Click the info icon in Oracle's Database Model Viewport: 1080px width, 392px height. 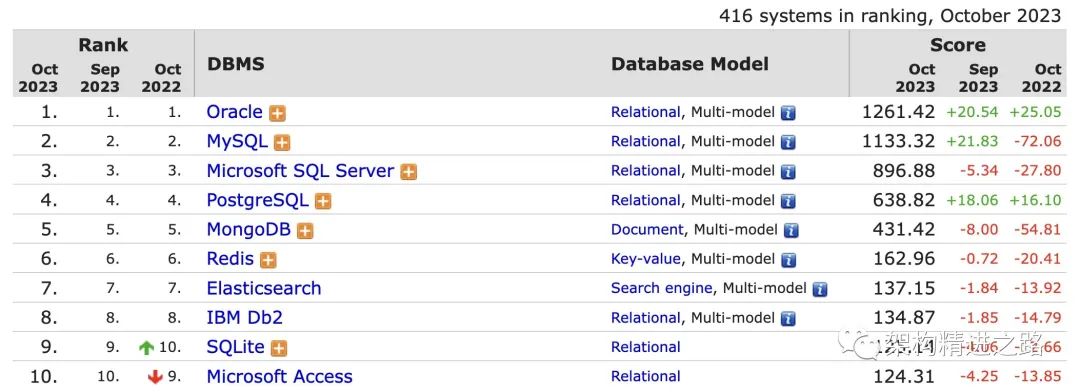(x=788, y=113)
